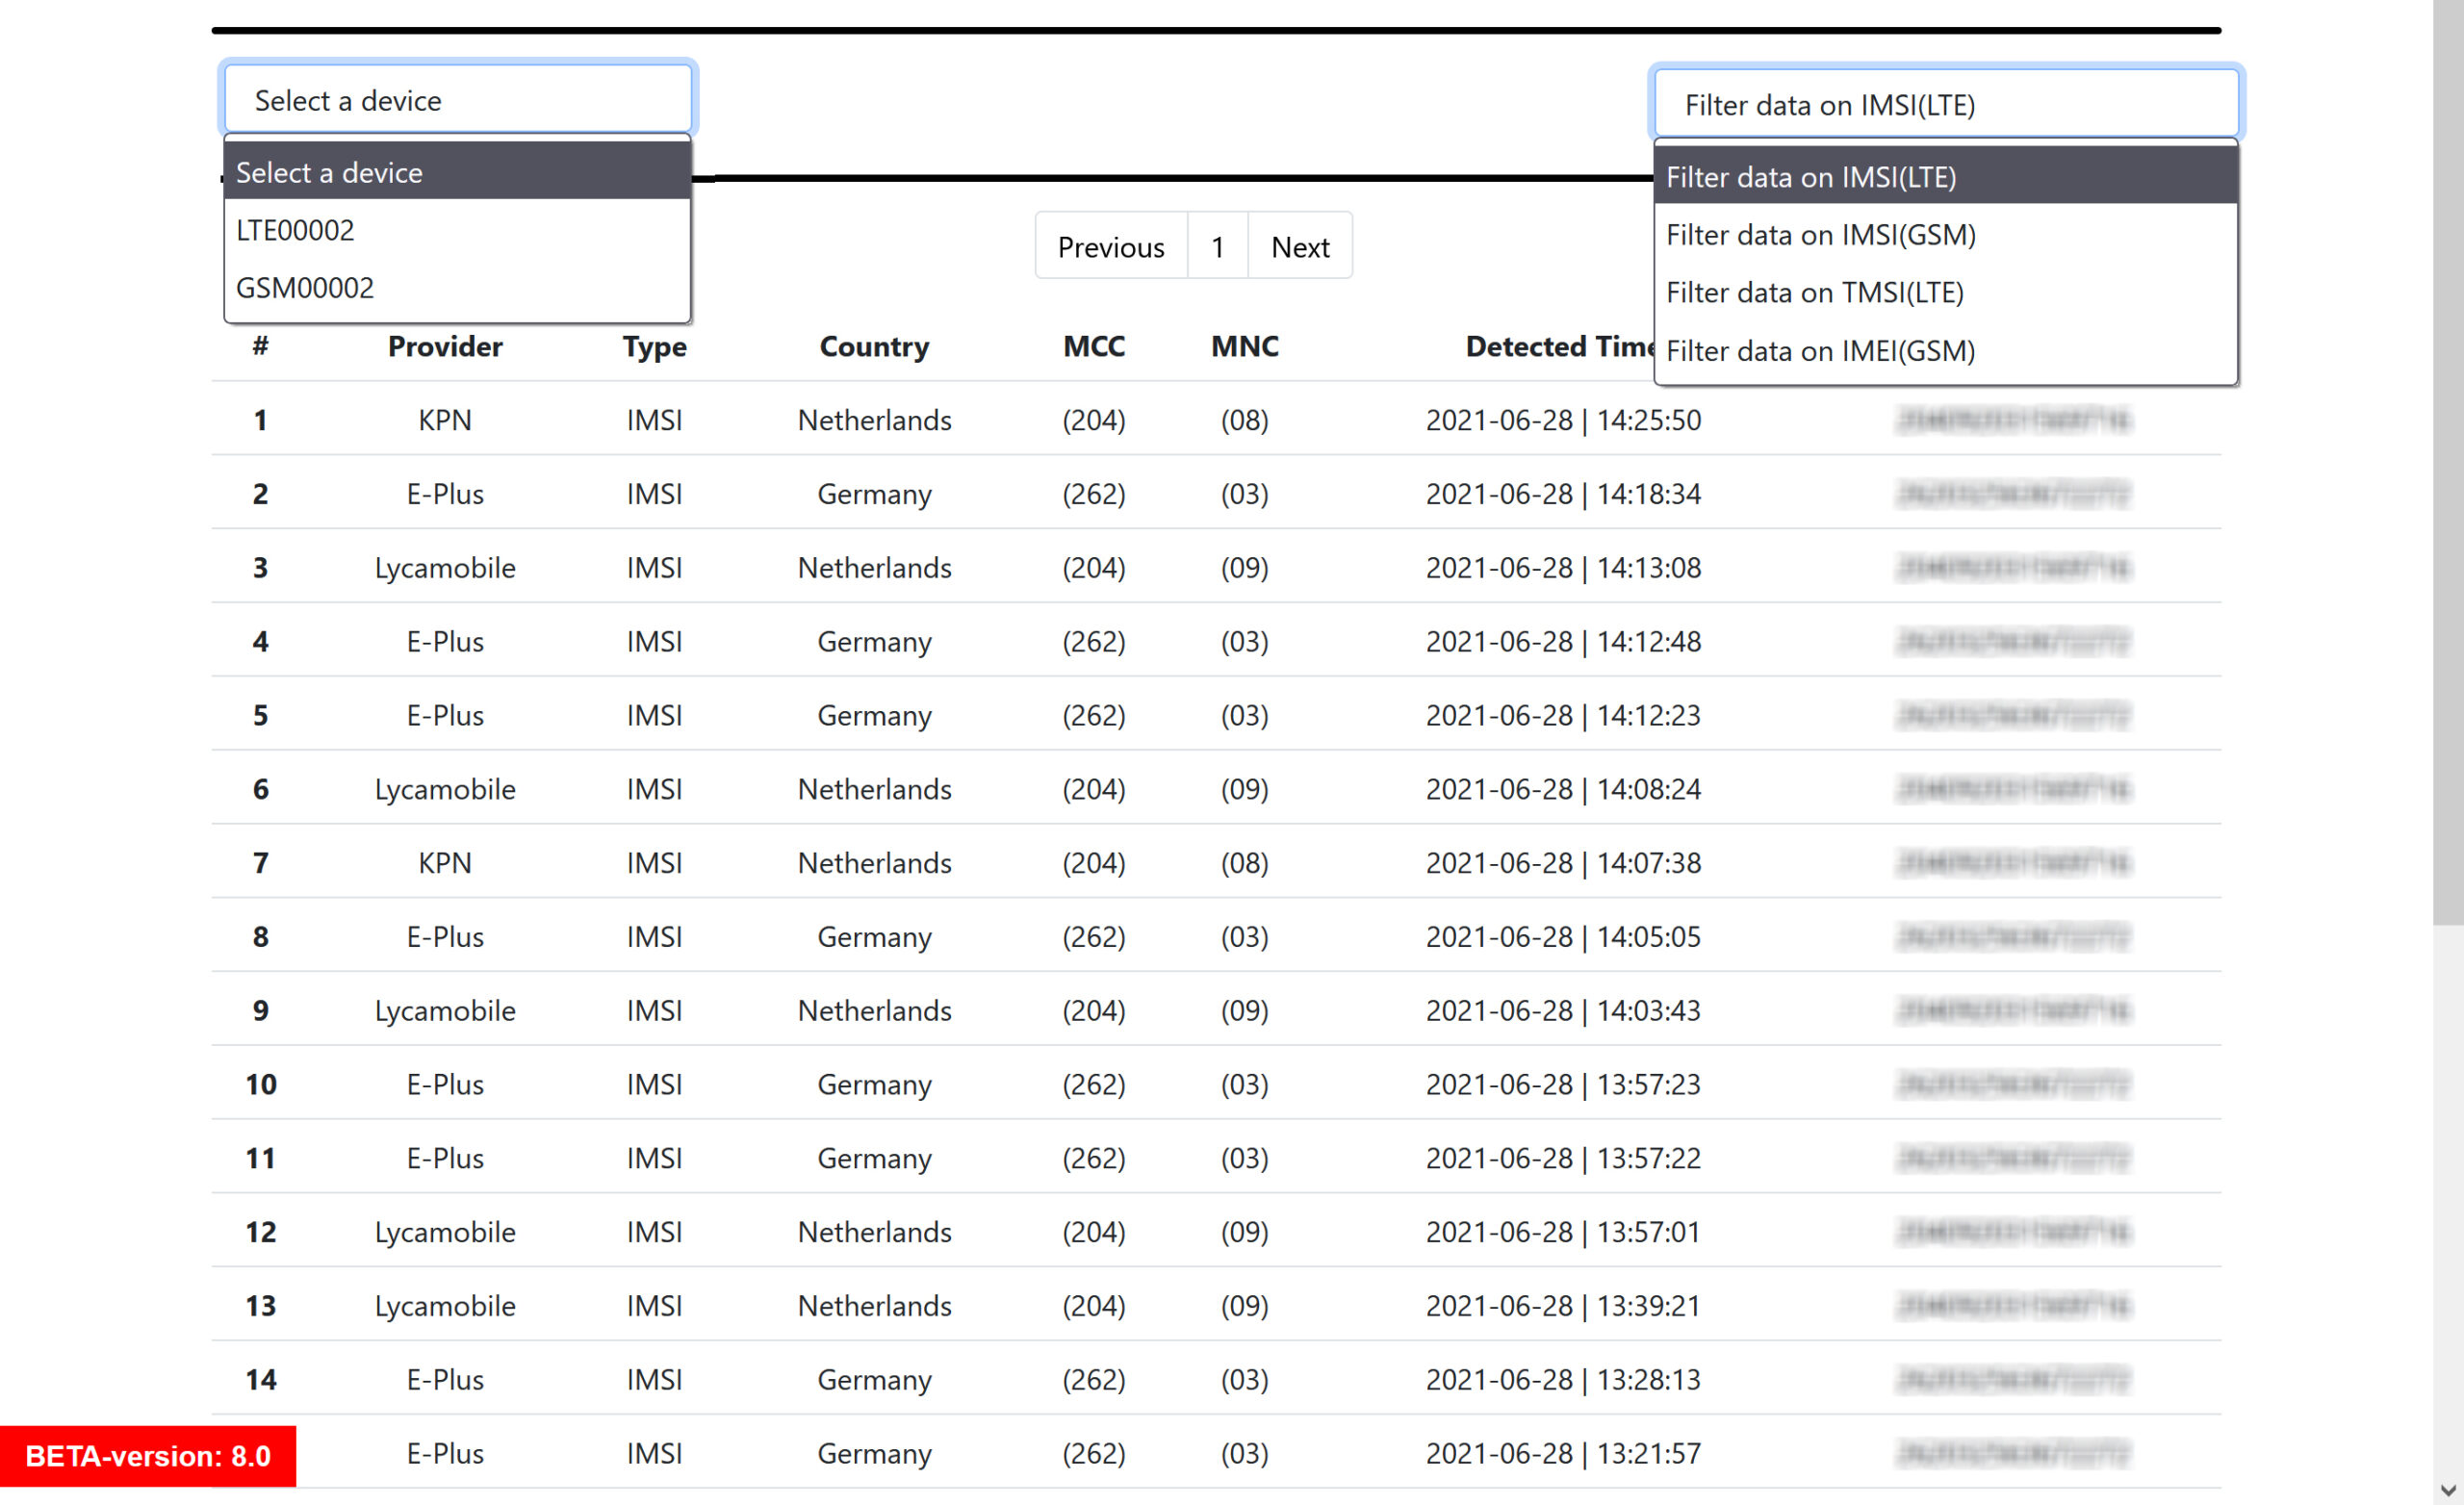Screen dimensions: 2464x1505
Task: Pick Filter data on IMSI(GSM) option
Action: pos(1945,235)
